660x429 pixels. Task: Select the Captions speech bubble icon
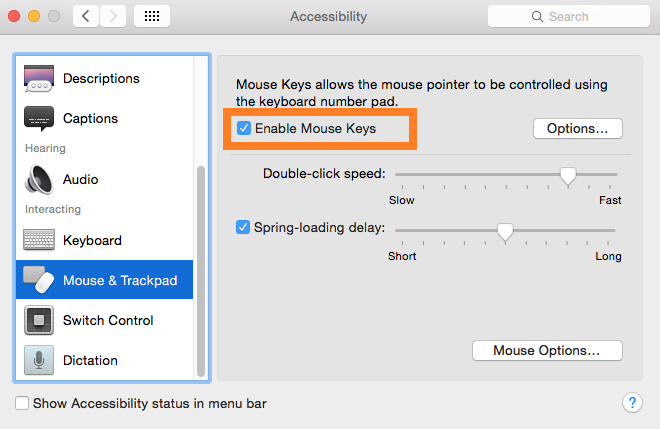point(38,119)
